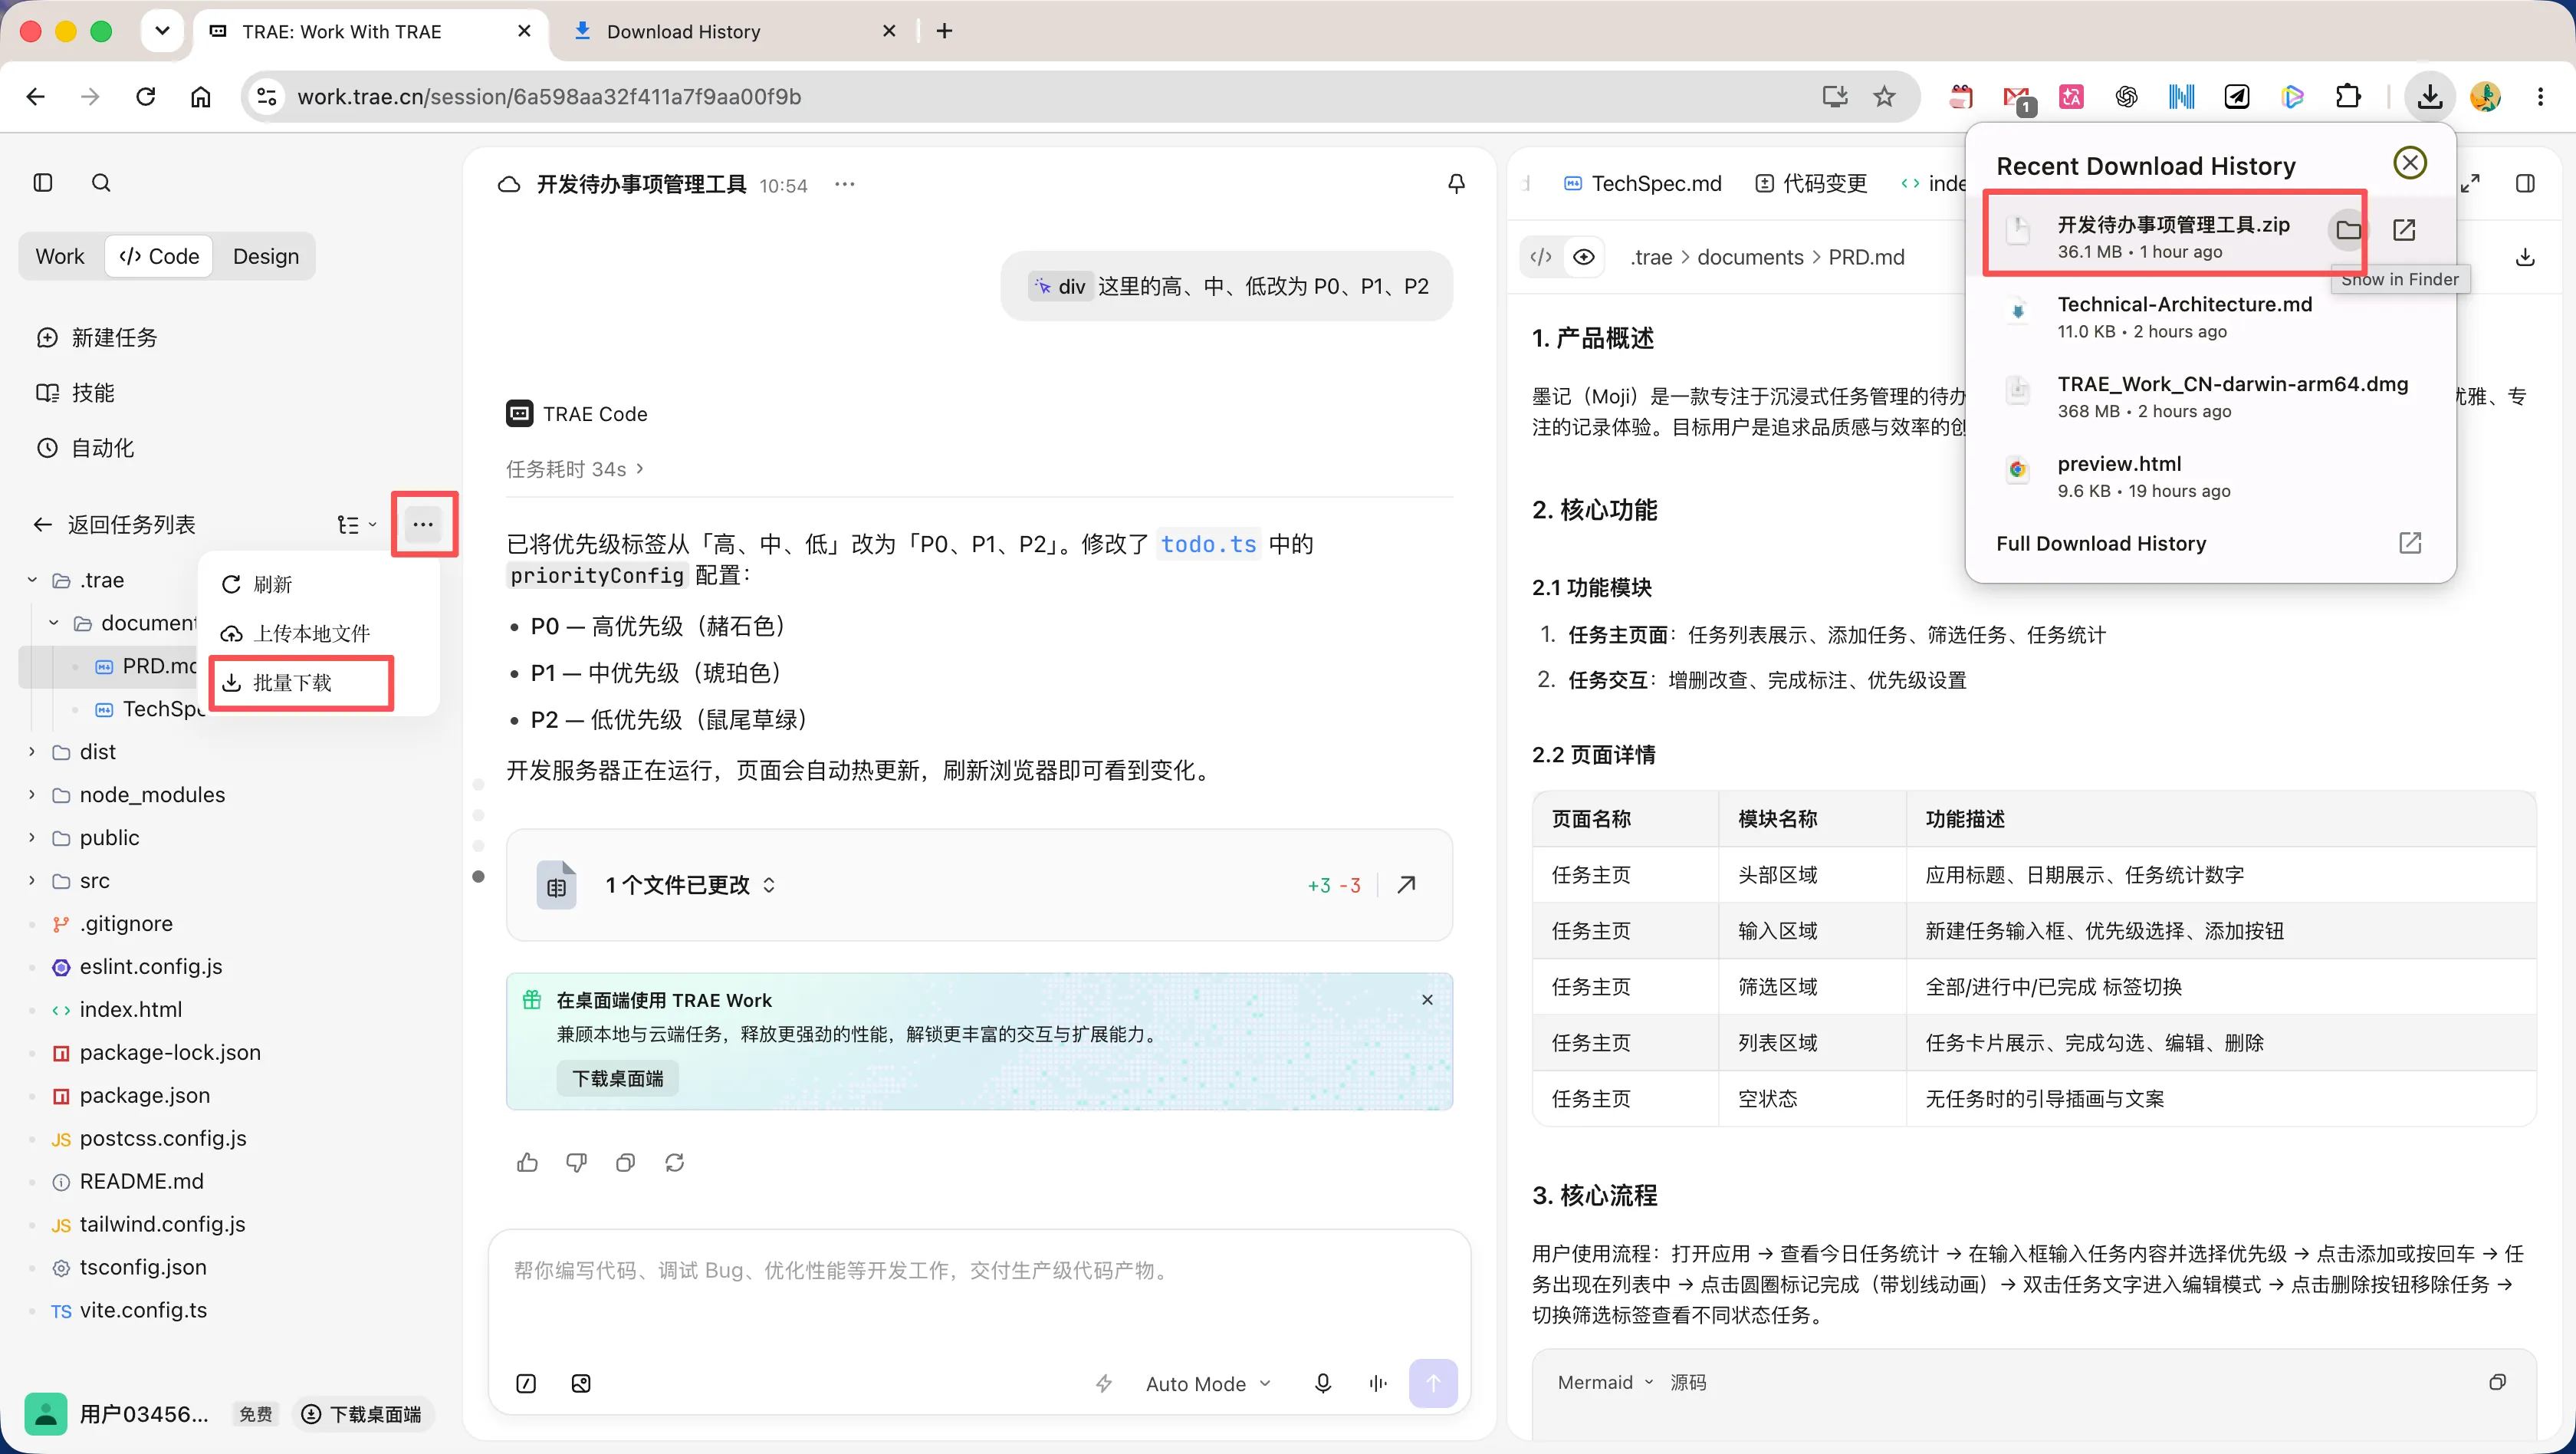Open the package.json file
2576x1454 pixels.
144,1095
